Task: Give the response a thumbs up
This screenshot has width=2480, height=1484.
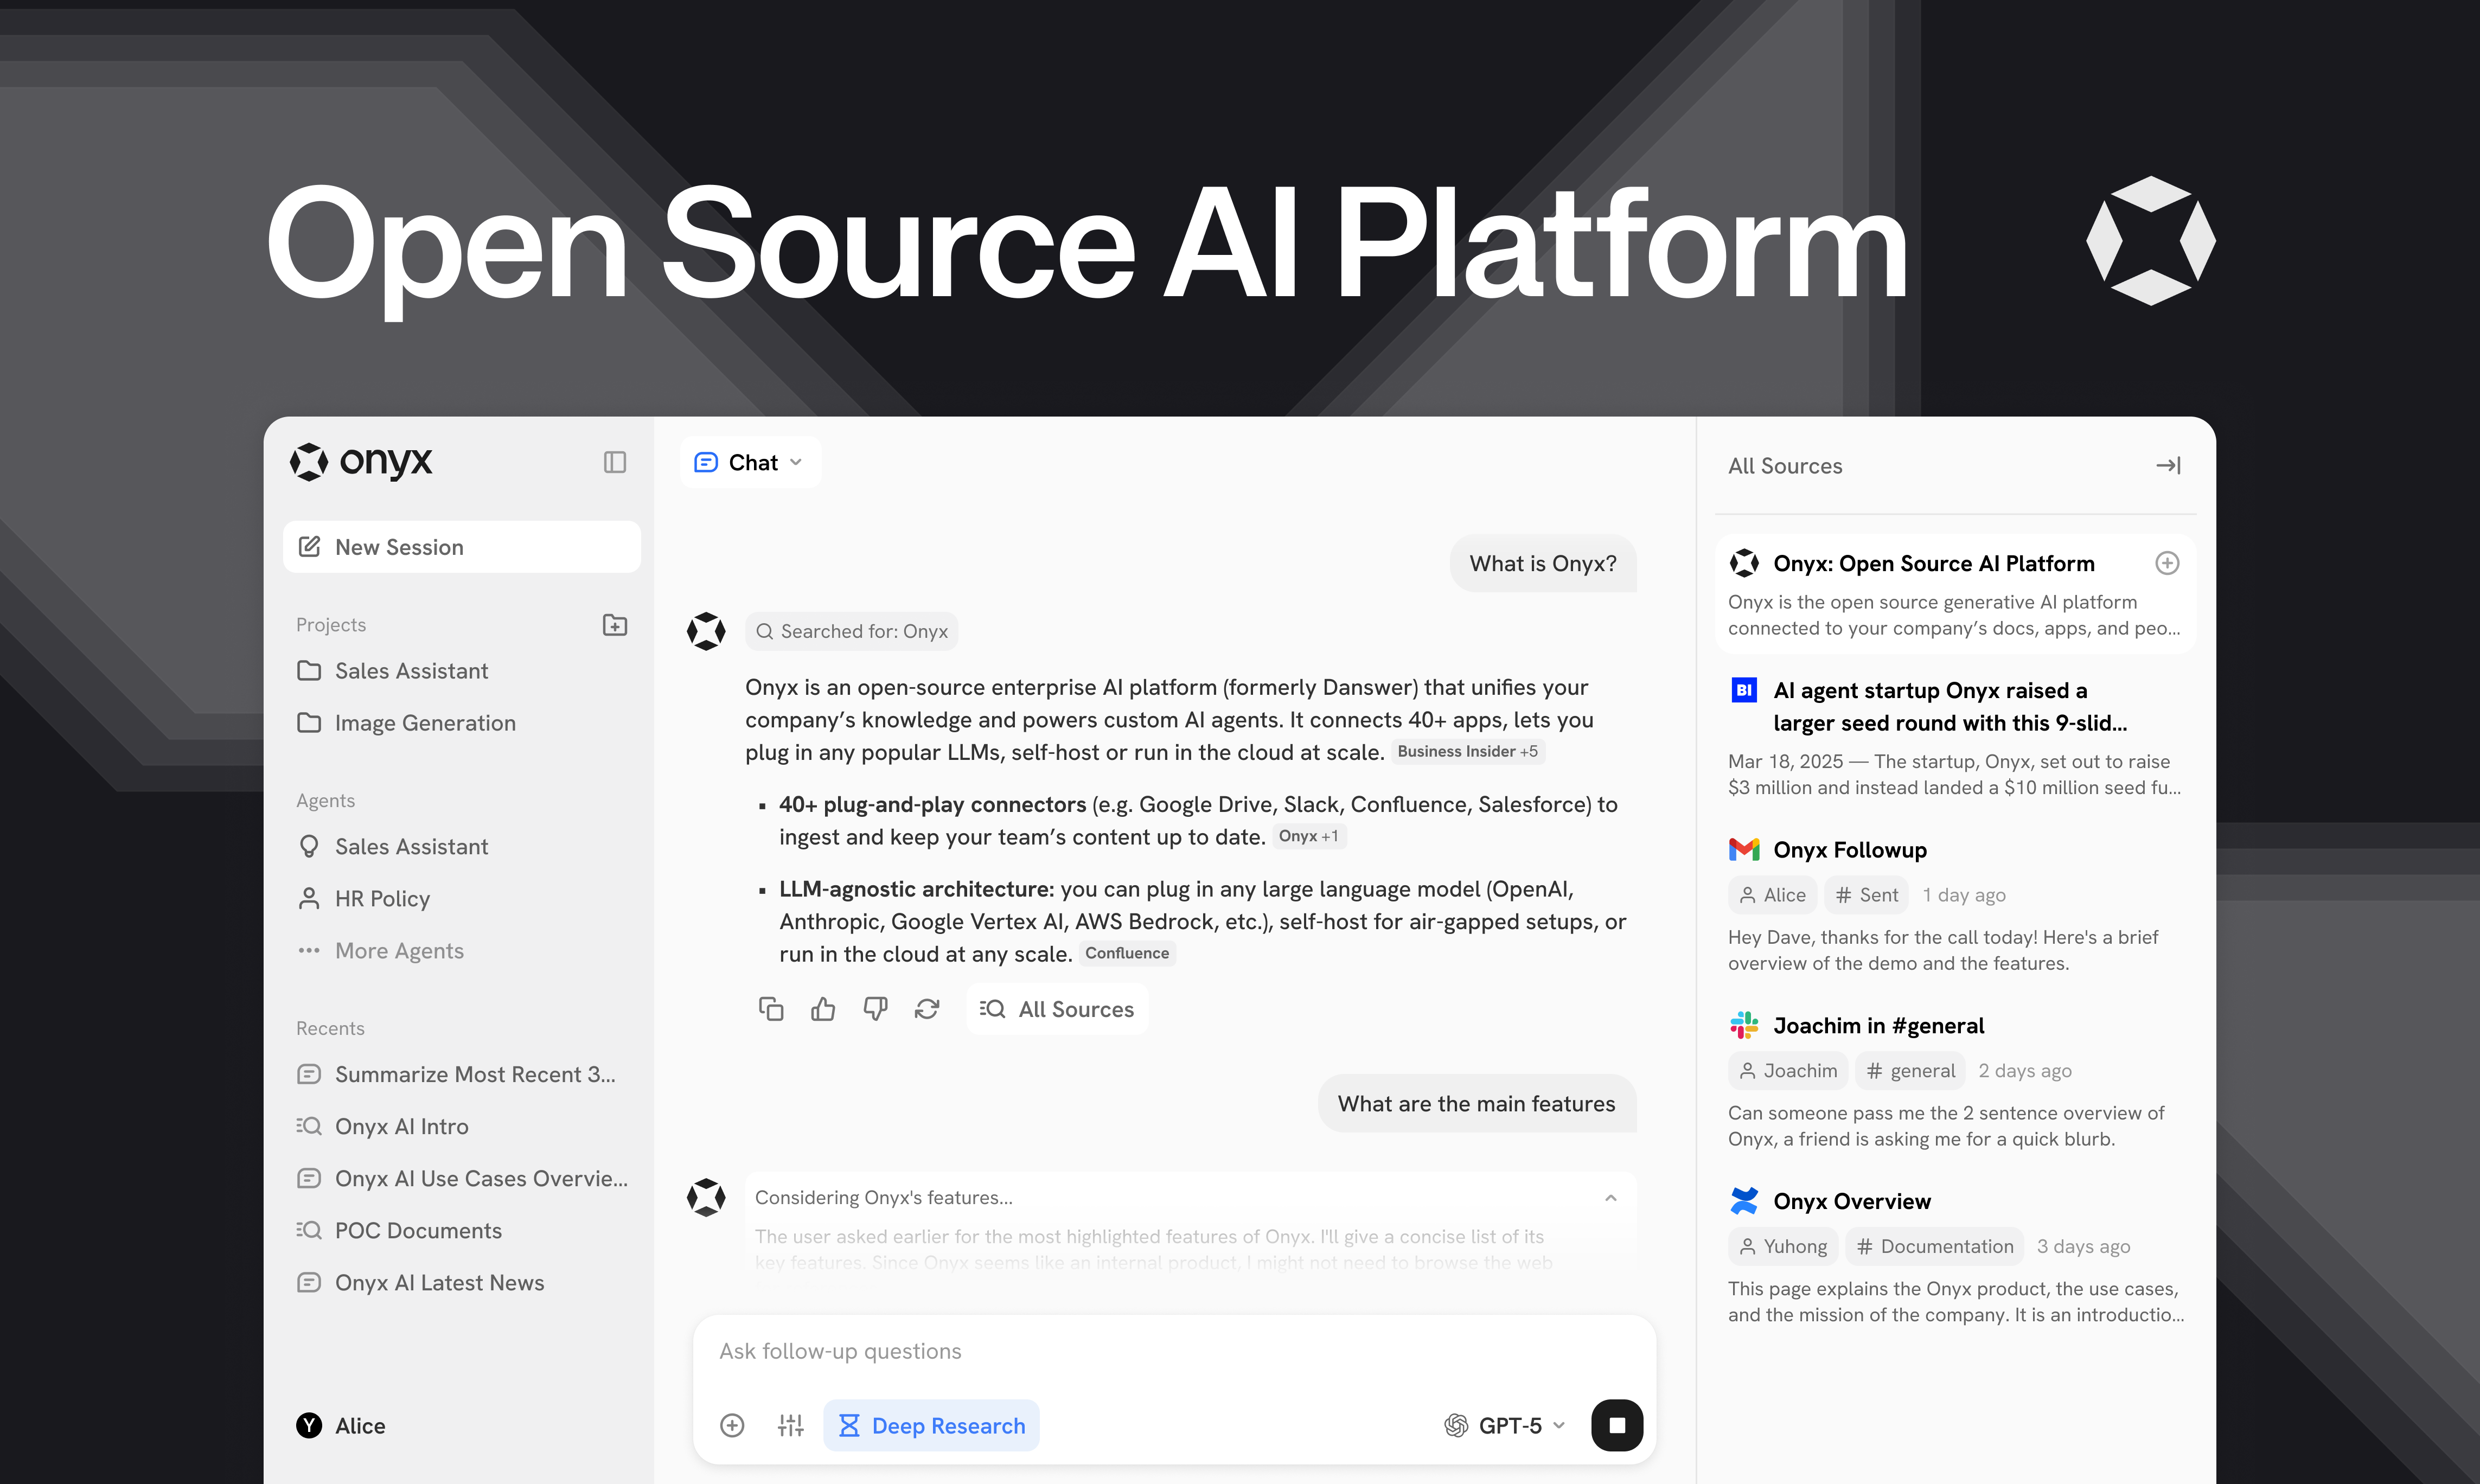Action: point(823,1009)
